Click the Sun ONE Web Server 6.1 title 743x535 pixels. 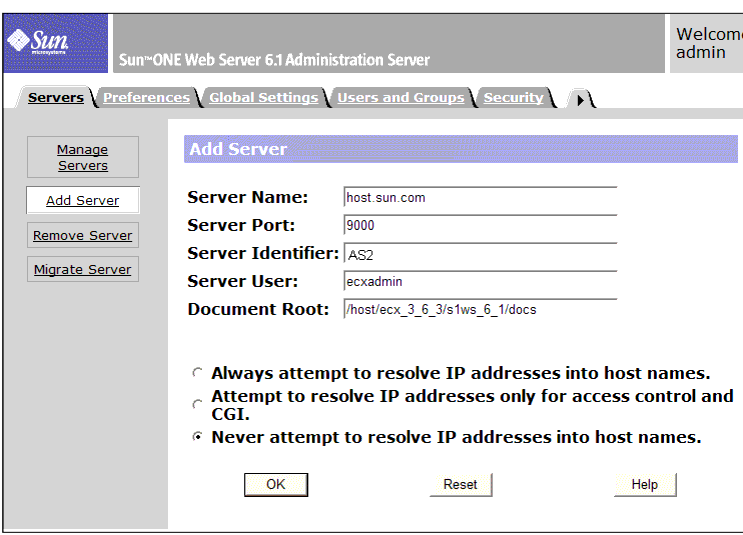pos(274,60)
